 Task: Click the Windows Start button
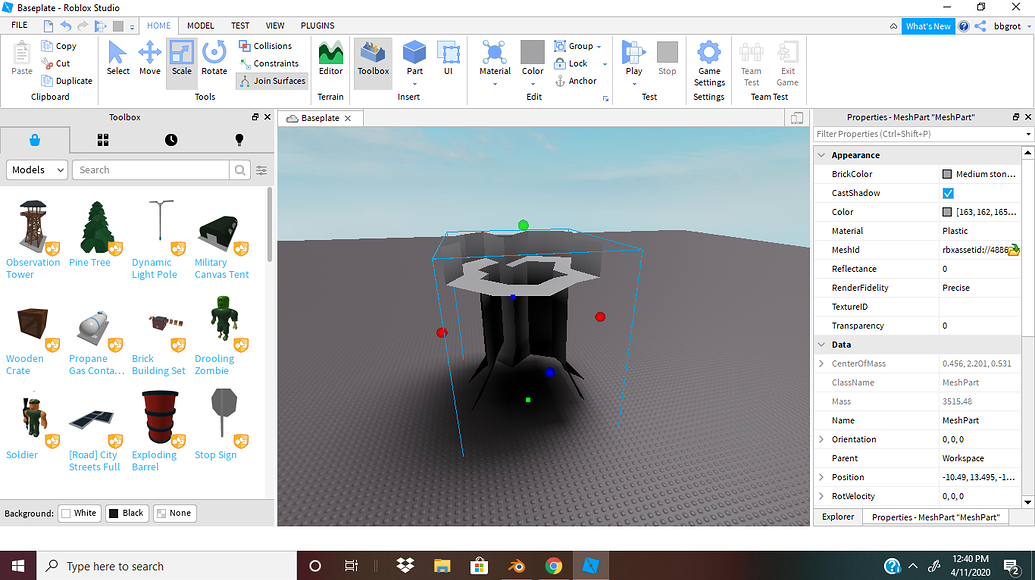coord(18,566)
